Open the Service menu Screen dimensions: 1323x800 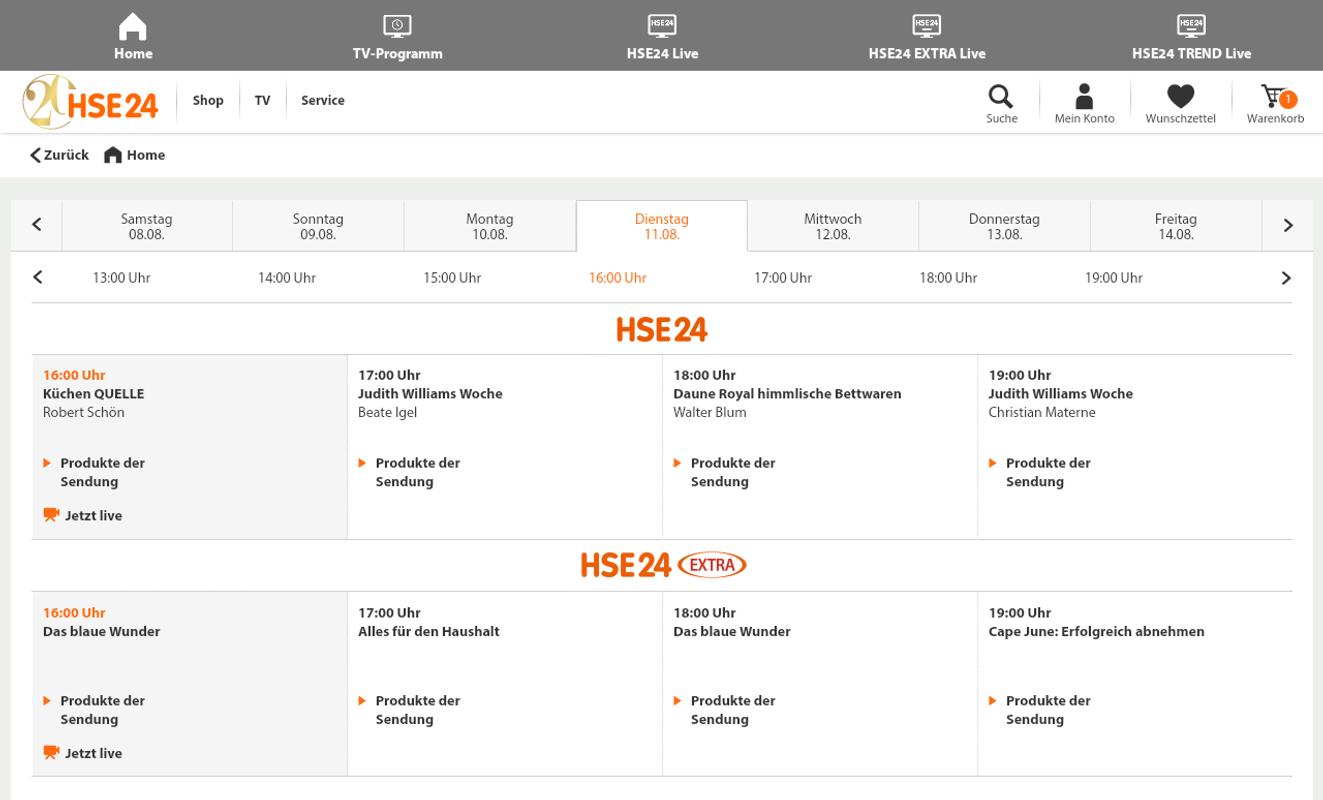pyautogui.click(x=322, y=100)
